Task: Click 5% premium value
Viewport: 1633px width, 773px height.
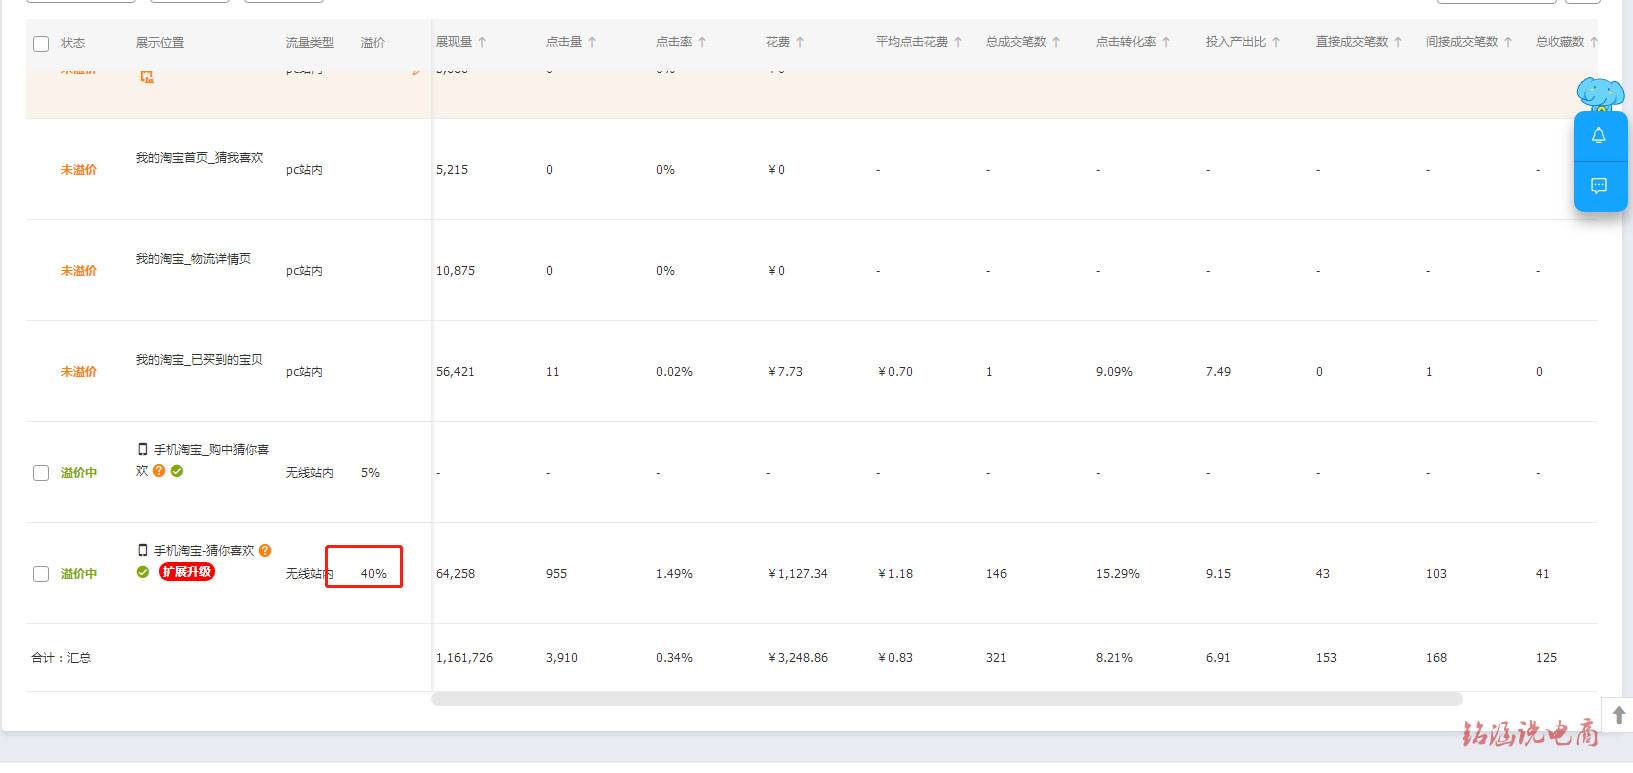Action: click(370, 473)
